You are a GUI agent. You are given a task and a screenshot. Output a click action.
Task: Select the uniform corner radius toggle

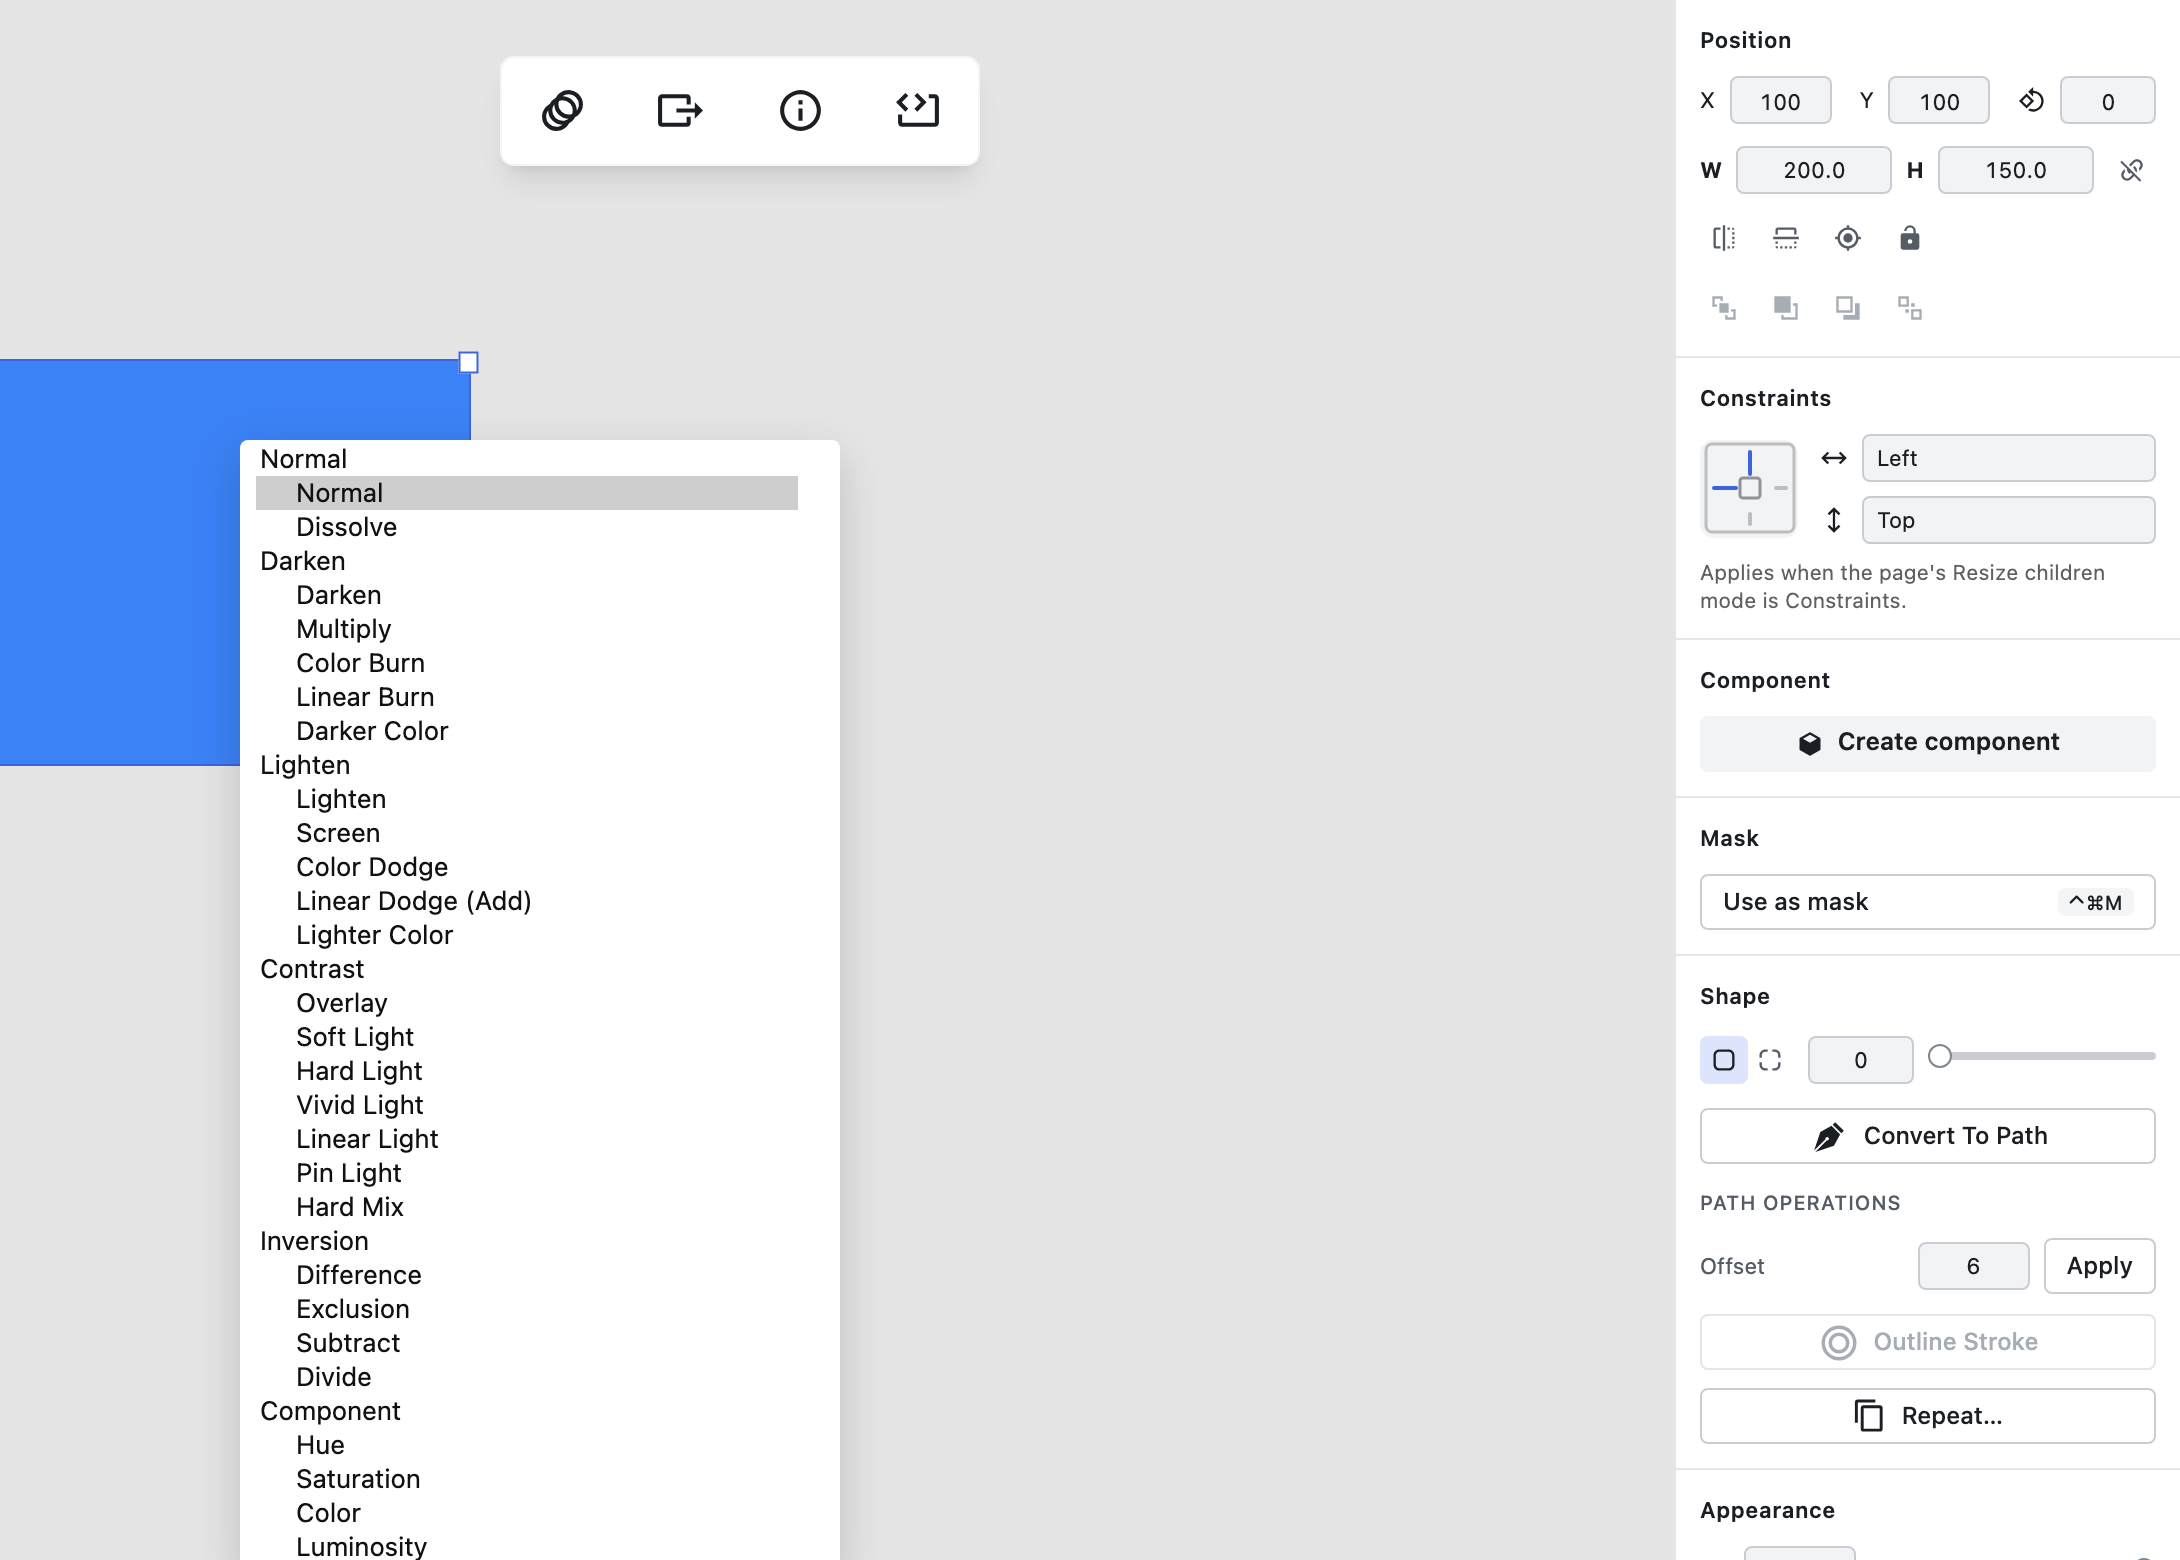pos(1724,1060)
